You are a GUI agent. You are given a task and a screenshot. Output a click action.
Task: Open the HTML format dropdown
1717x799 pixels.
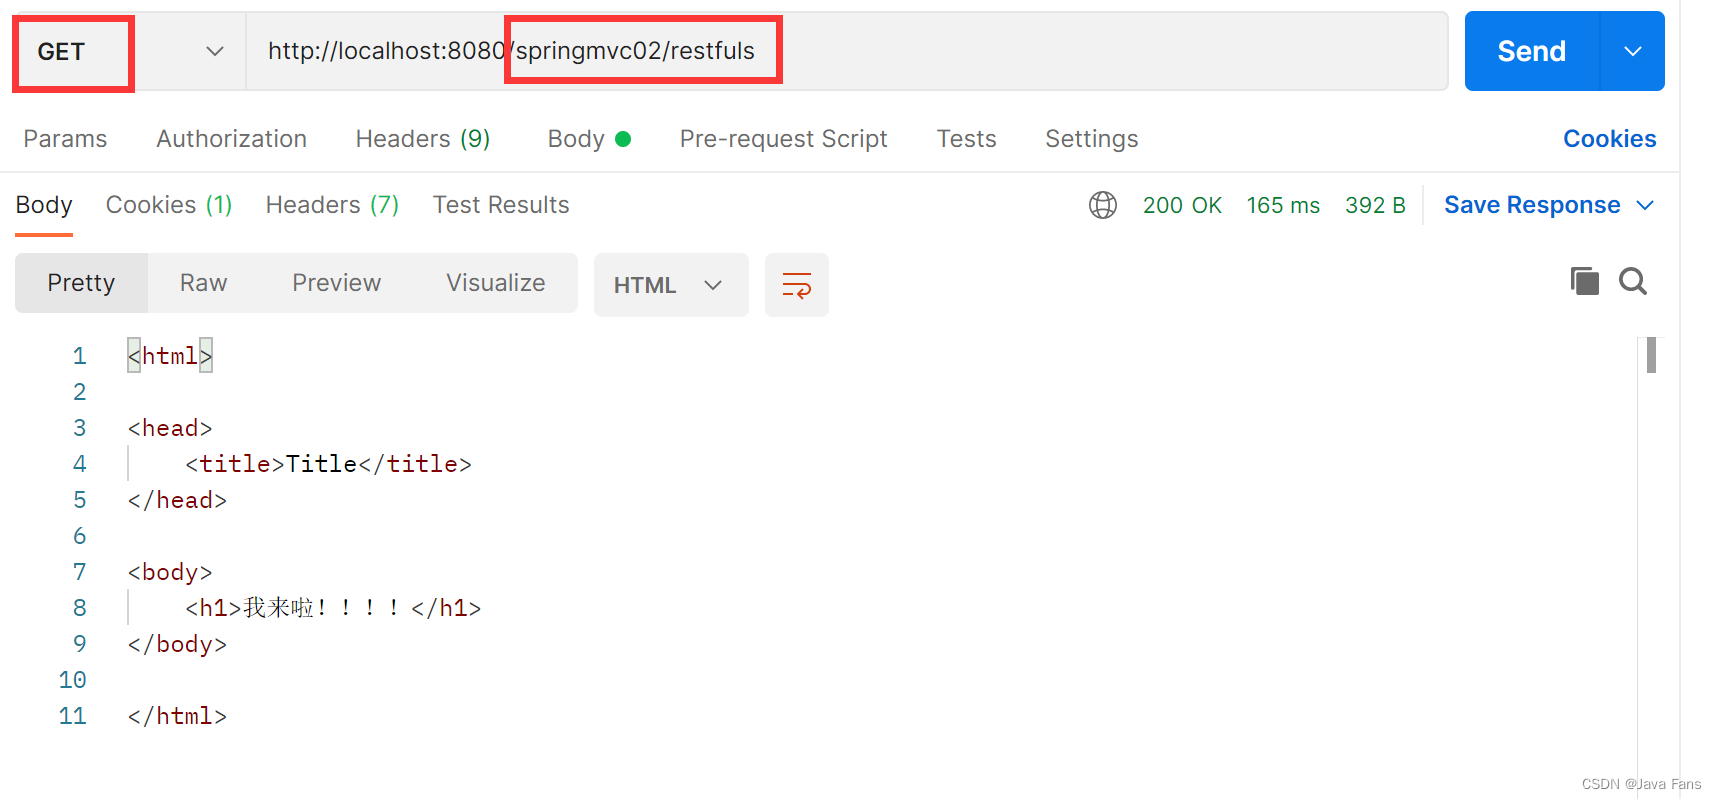pos(671,285)
